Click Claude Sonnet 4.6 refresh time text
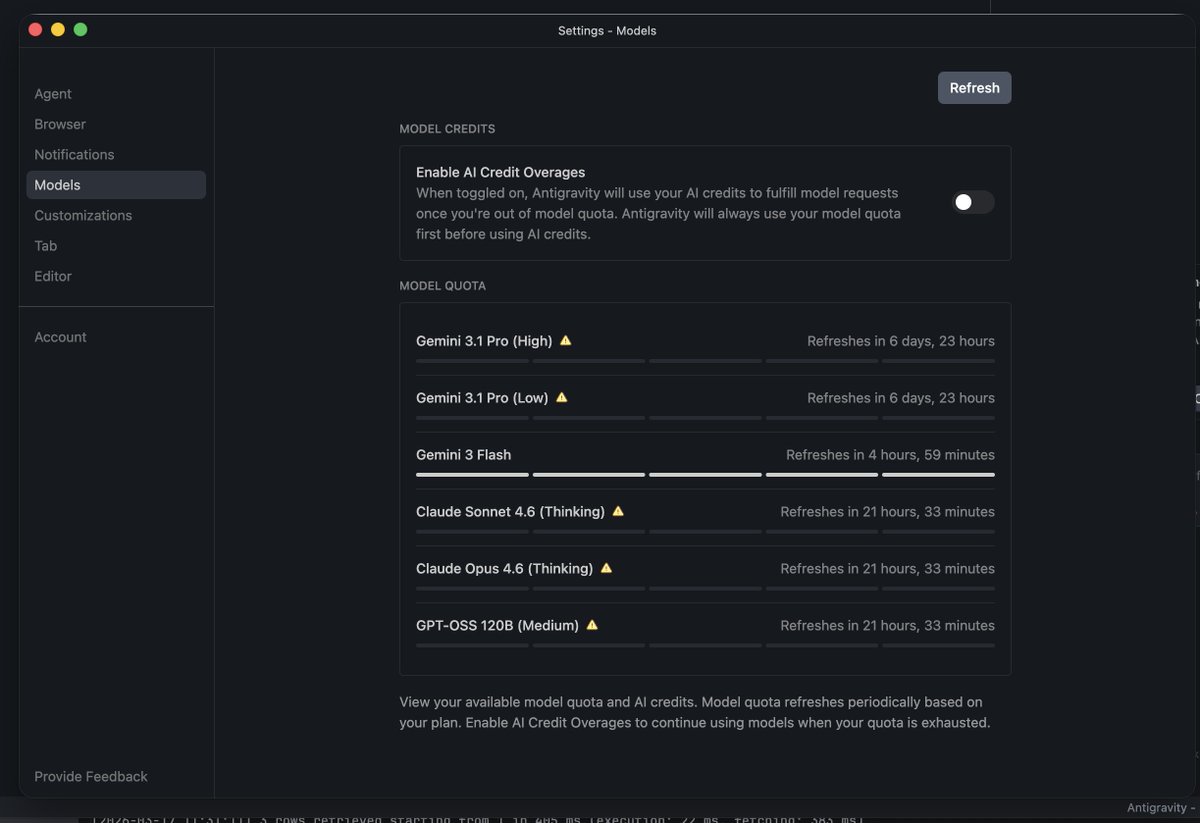Viewport: 1200px width, 823px height. [x=887, y=512]
